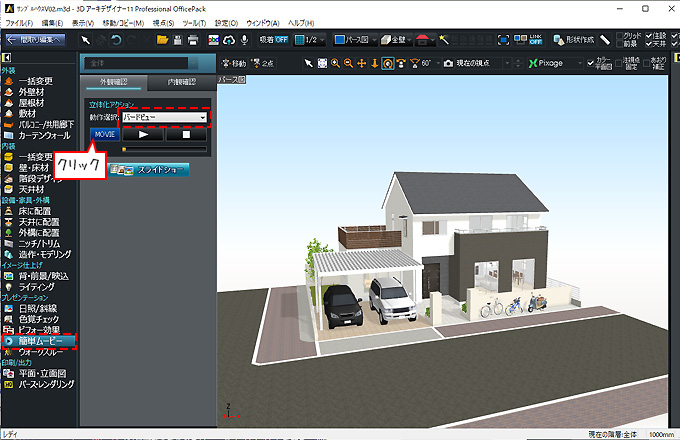Open 日照/斜線 sunlight check

[x=38, y=308]
